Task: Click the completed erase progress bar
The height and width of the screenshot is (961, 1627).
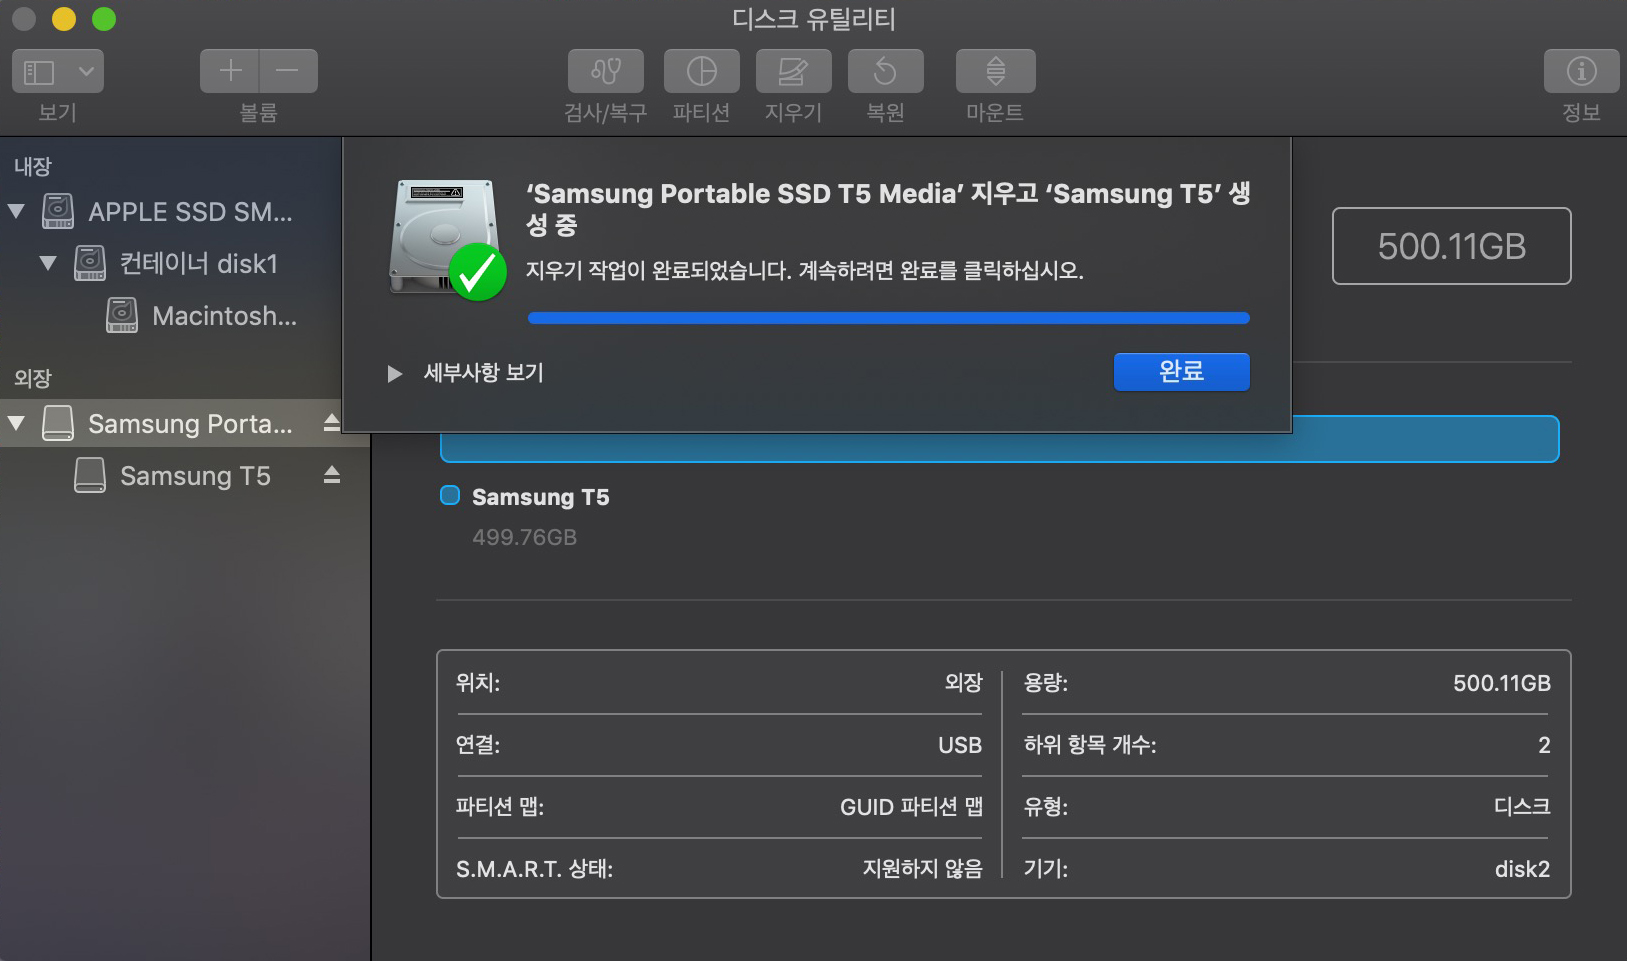Action: 888,318
